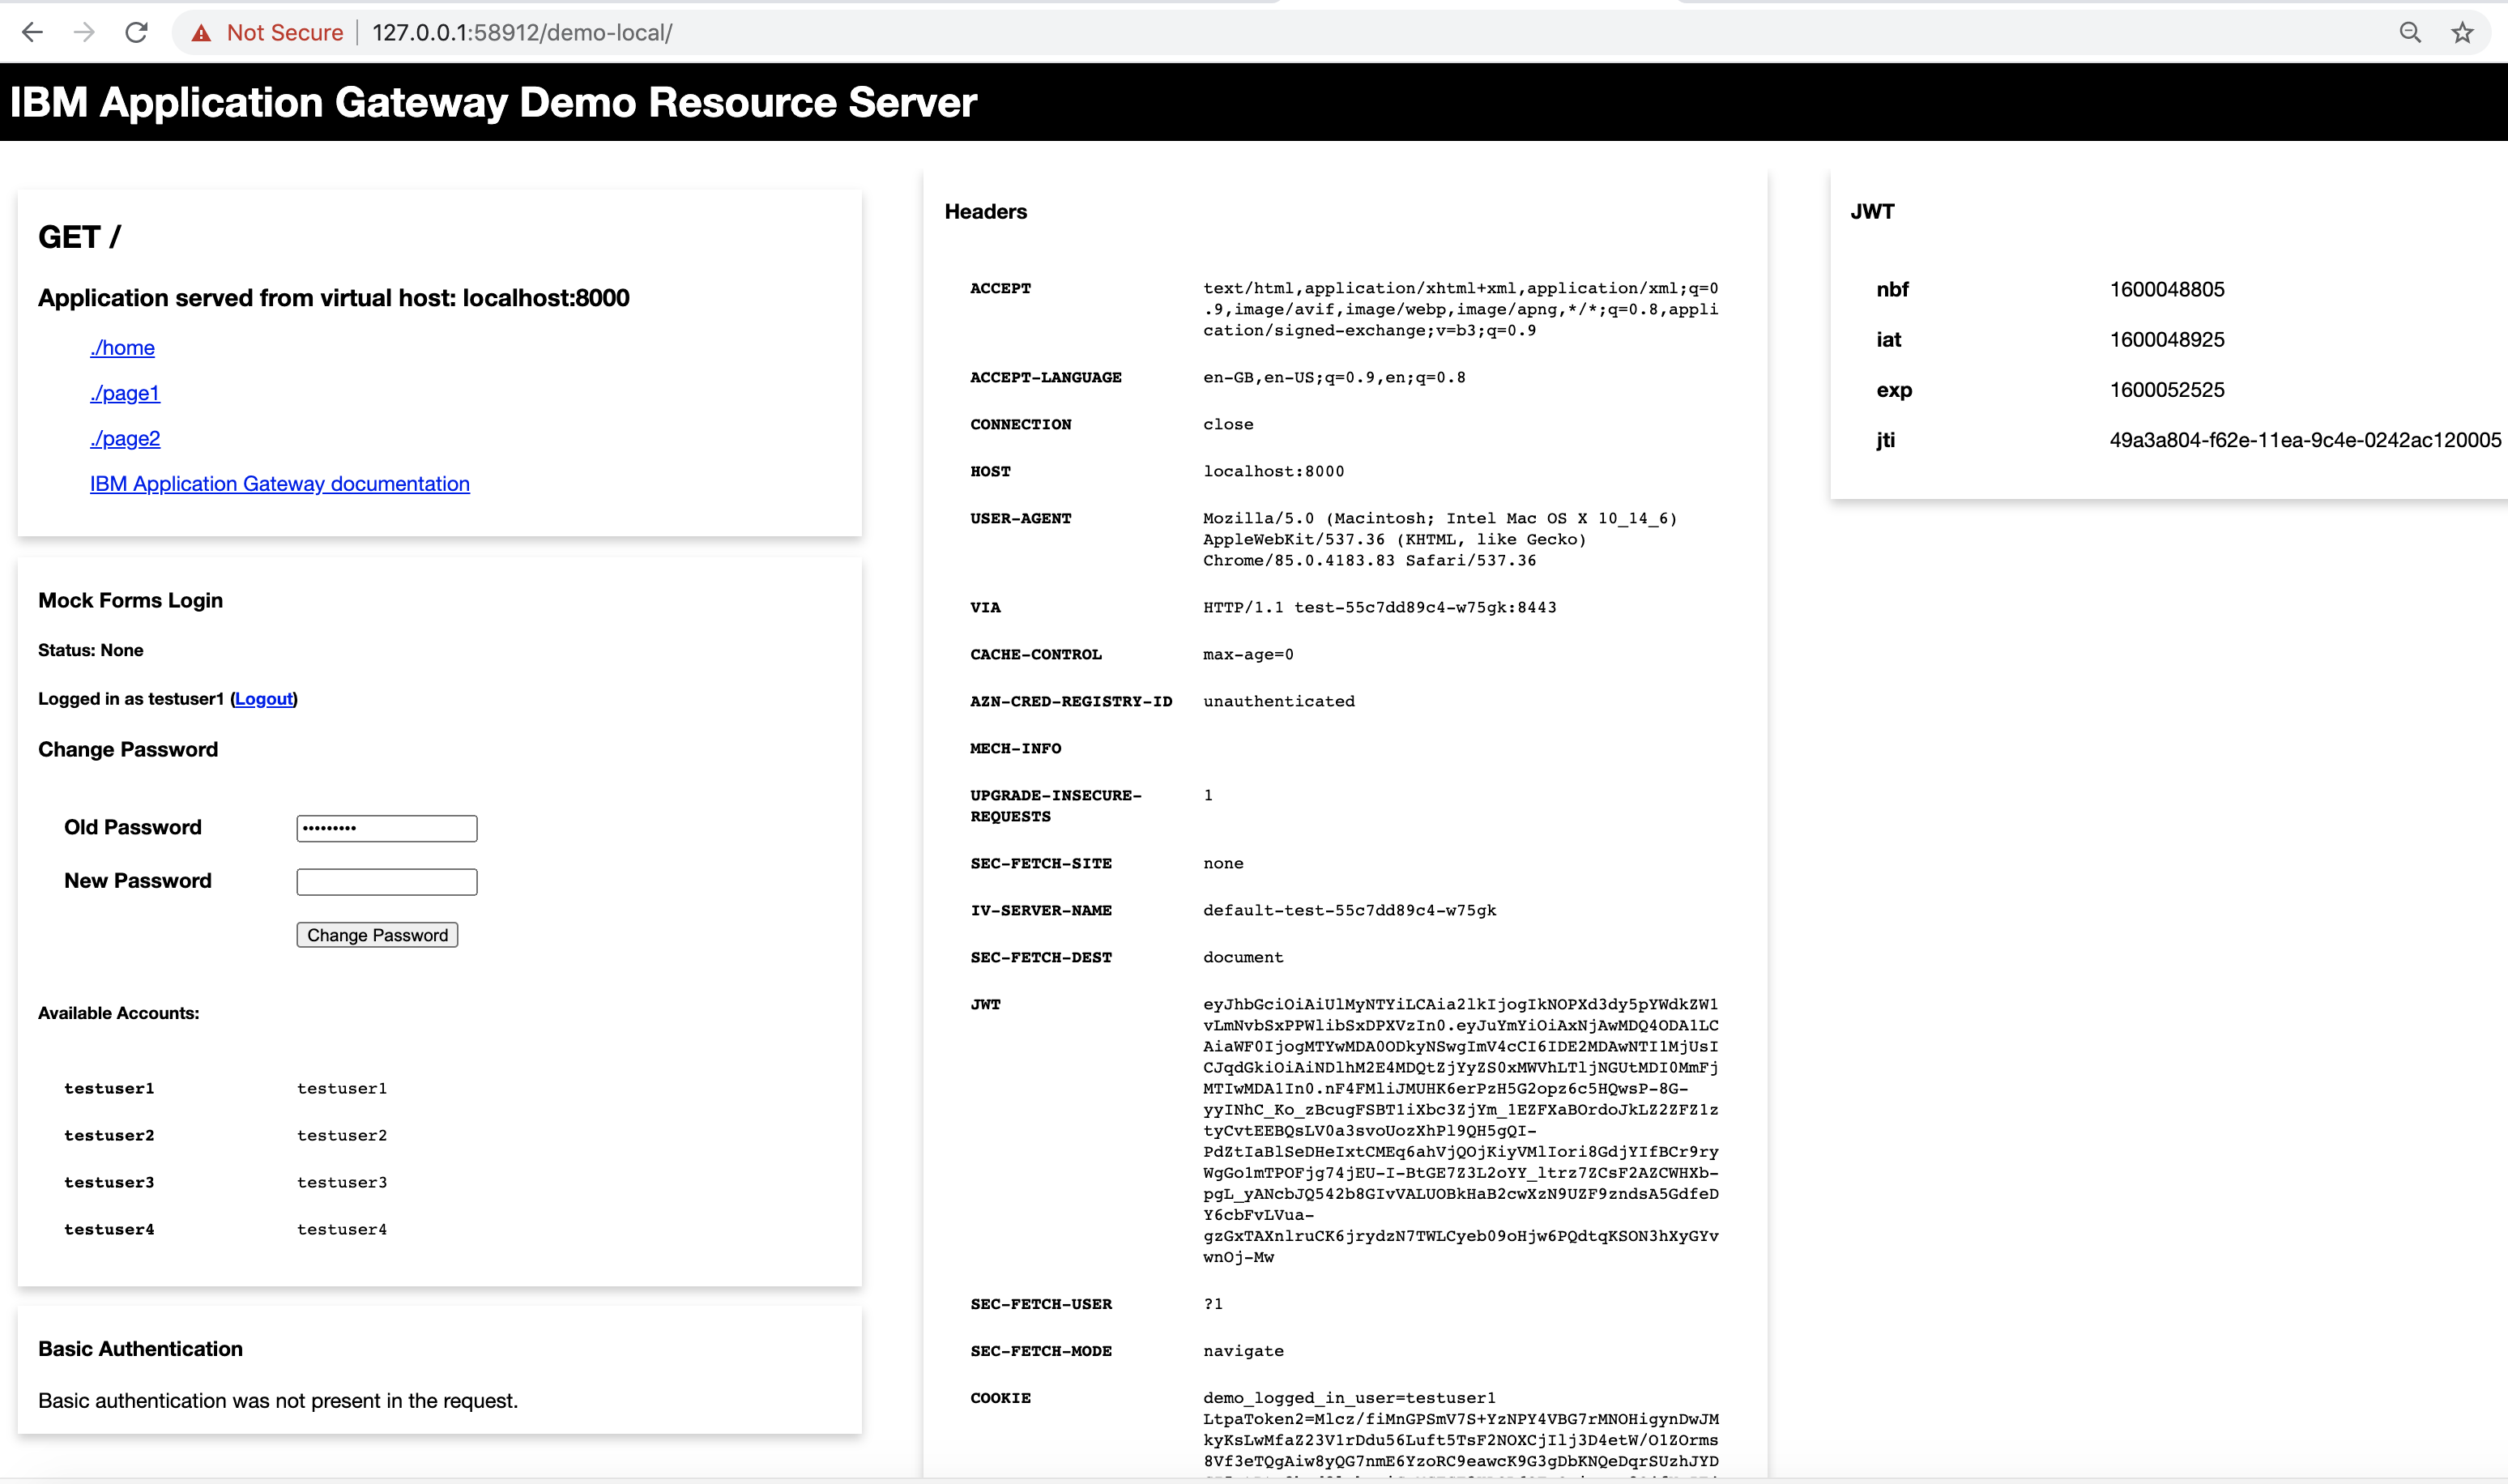Image resolution: width=2508 pixels, height=1484 pixels.
Task: Open the ./page1 link
Action: pos(125,393)
